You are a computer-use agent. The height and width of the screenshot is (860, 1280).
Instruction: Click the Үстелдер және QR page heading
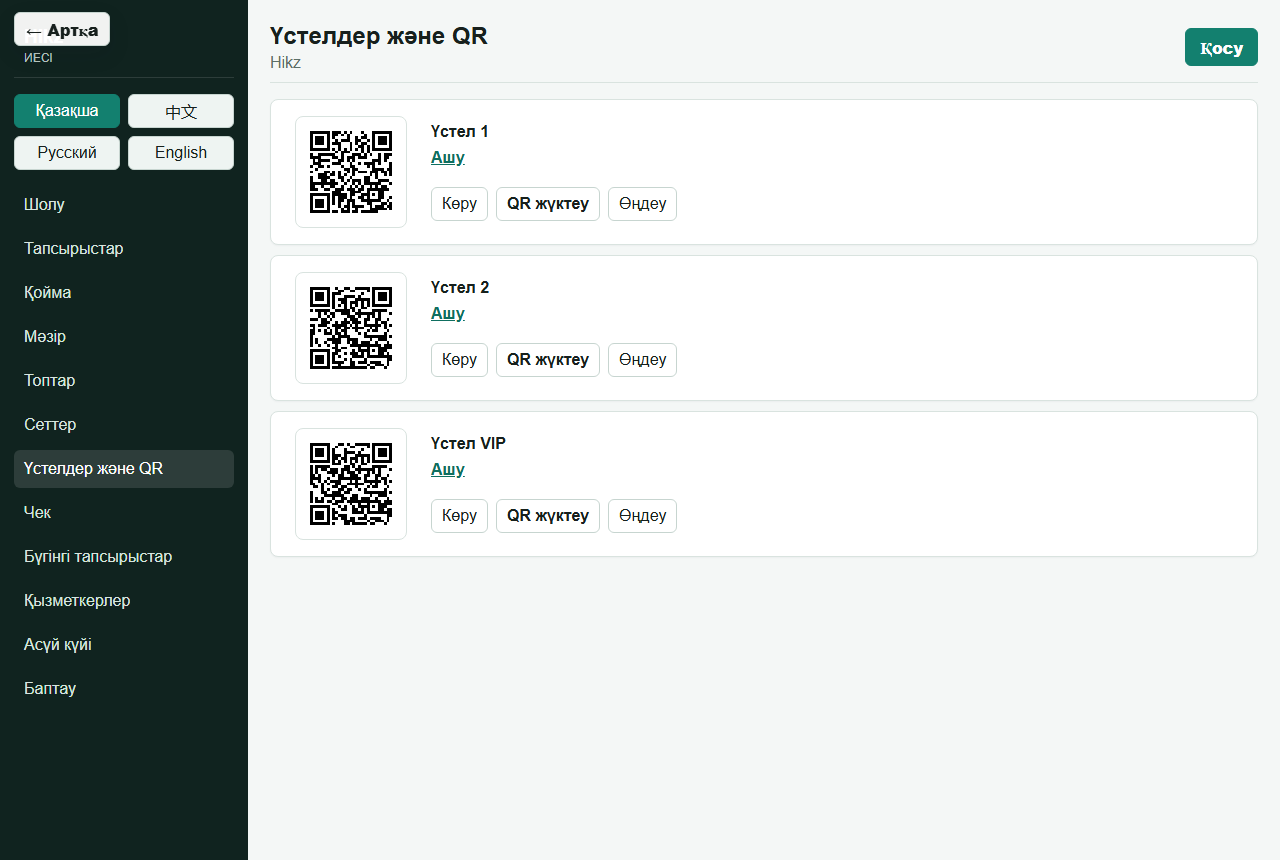(379, 36)
